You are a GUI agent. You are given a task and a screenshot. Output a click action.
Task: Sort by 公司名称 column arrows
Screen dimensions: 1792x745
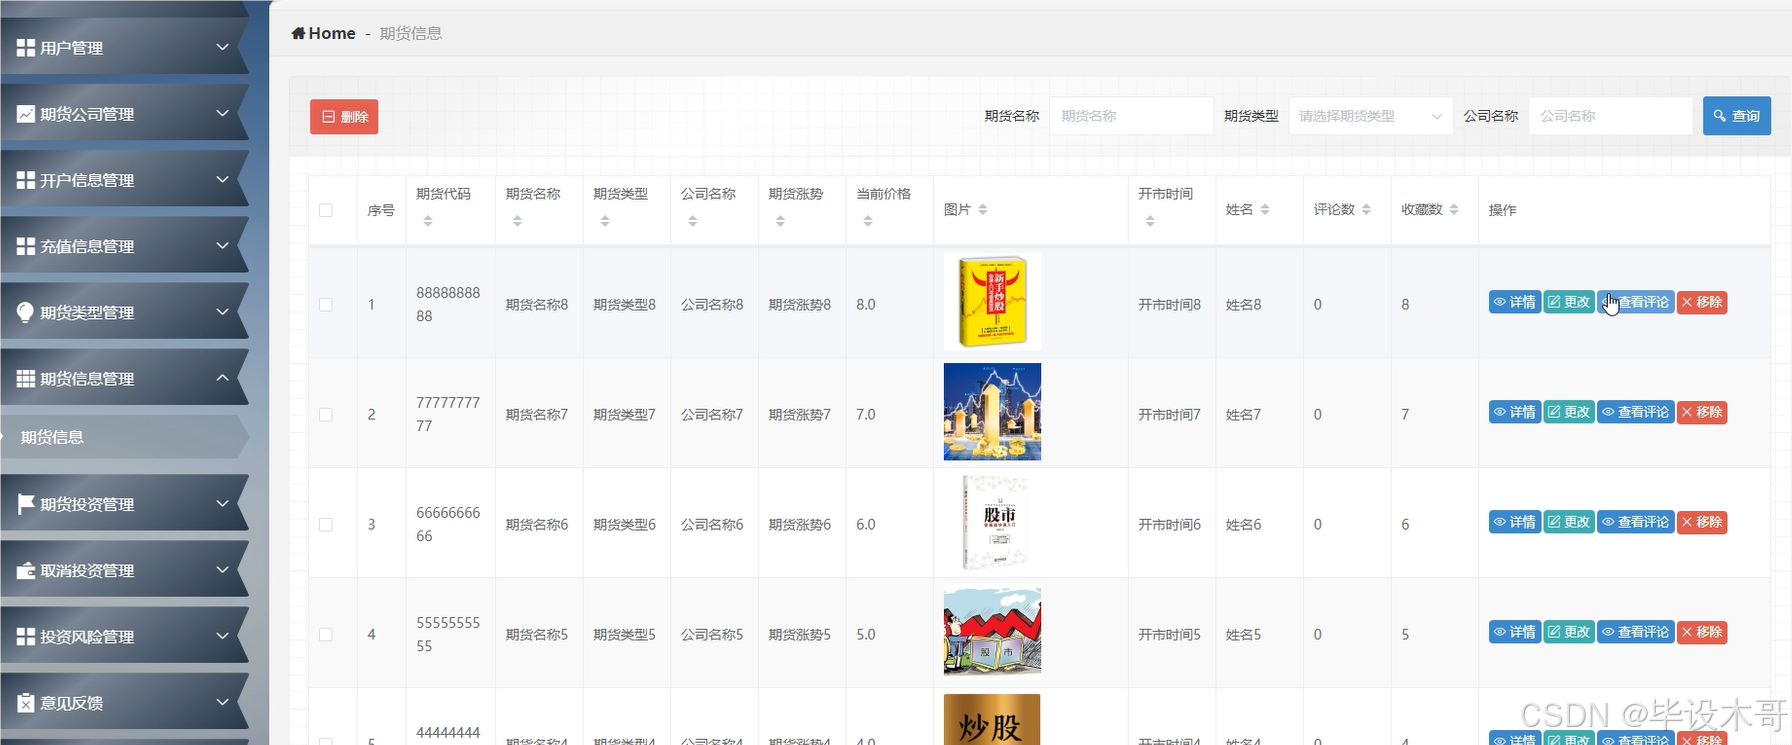click(692, 221)
